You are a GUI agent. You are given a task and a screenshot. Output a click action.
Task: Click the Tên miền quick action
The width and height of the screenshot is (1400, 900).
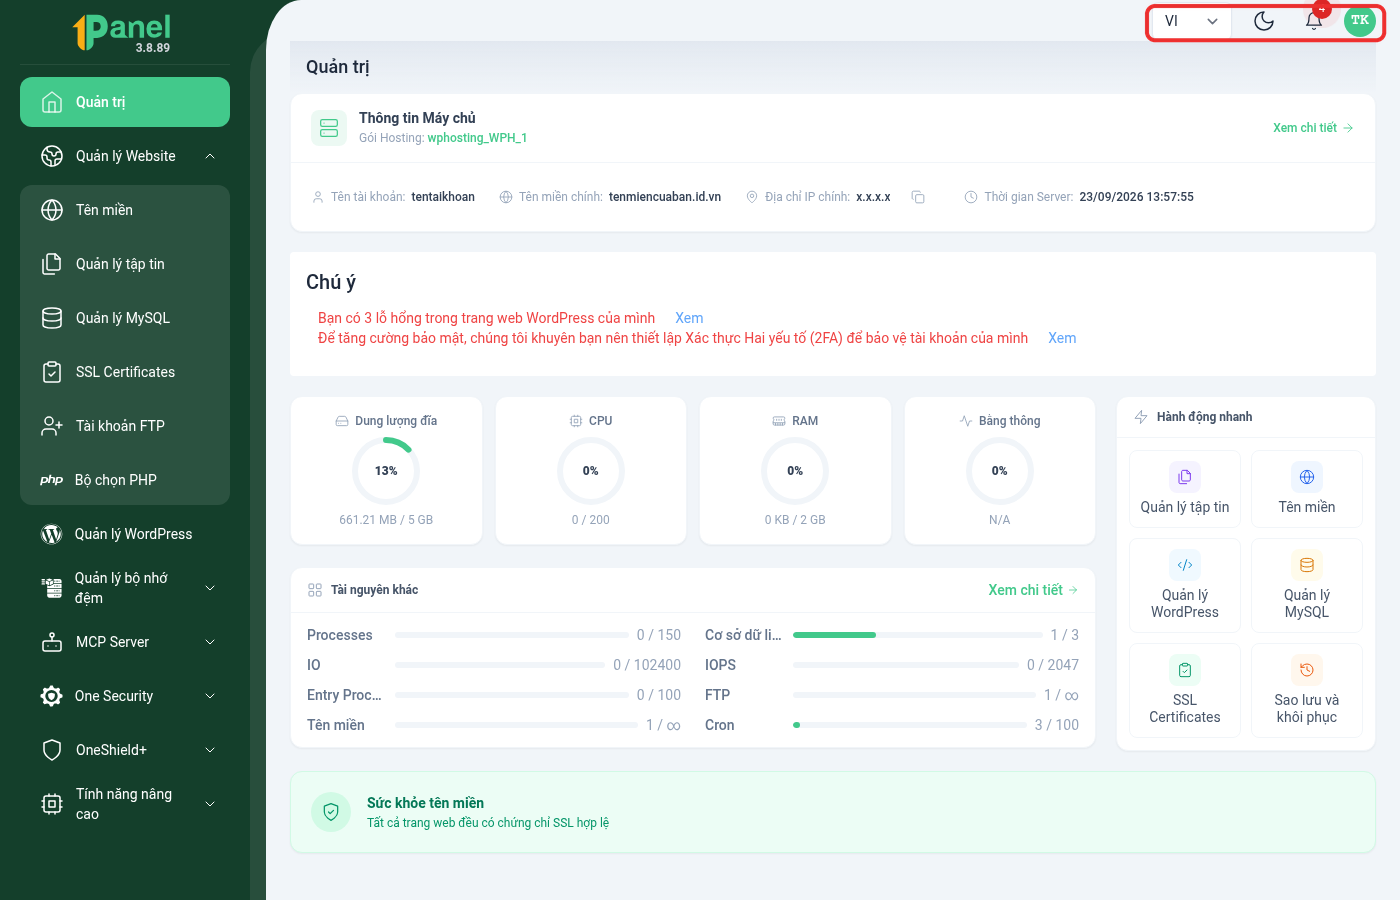click(x=1307, y=488)
